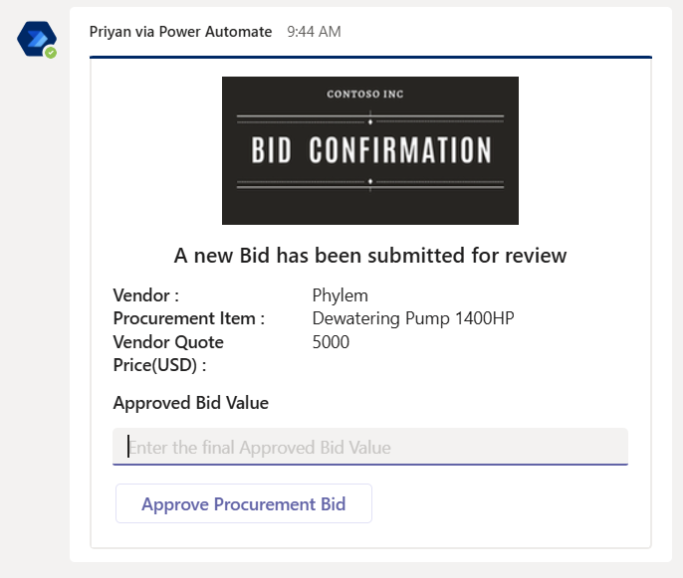
Task: Click the Procurement Item label
Action: (x=189, y=318)
